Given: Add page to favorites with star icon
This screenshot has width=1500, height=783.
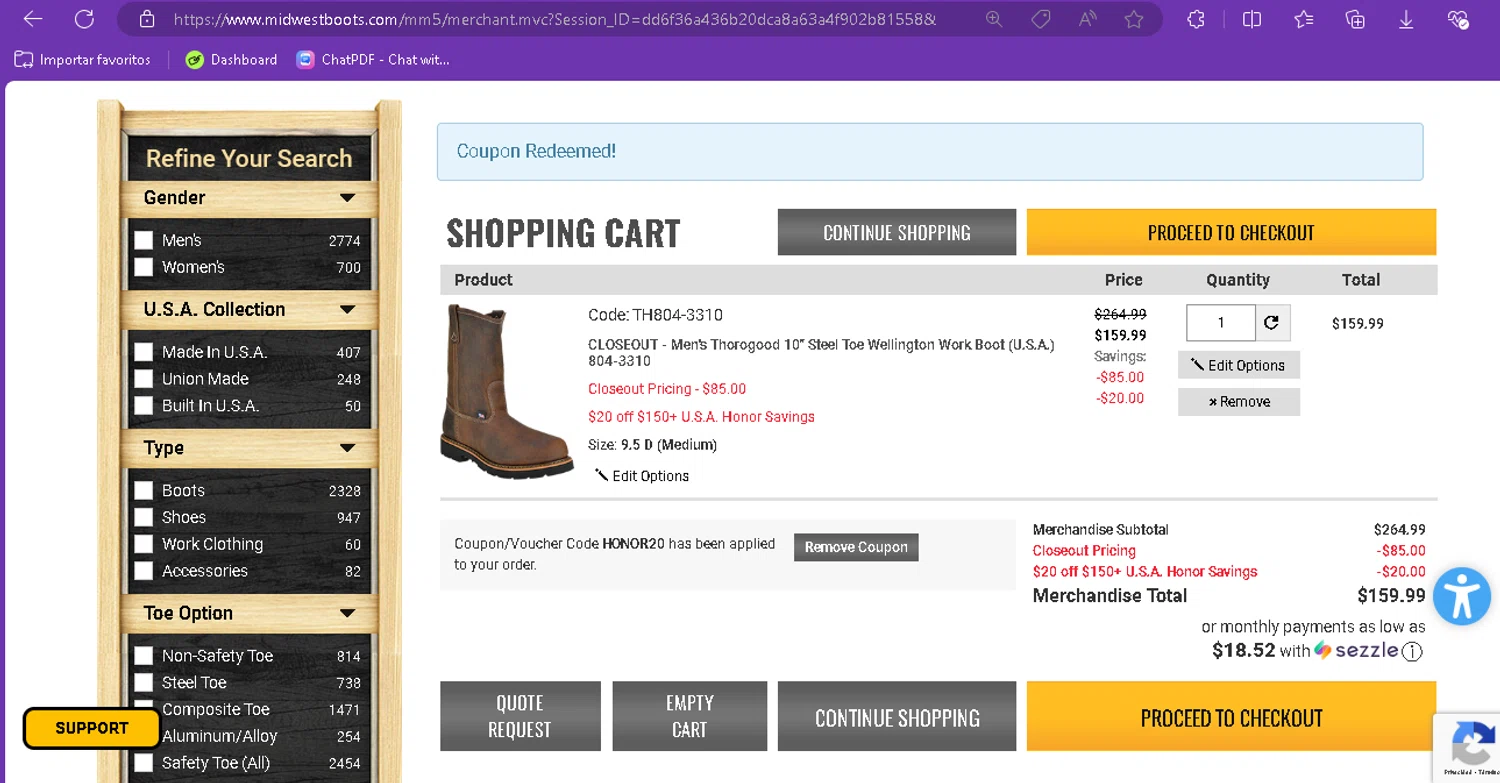Looking at the screenshot, I should point(1133,19).
